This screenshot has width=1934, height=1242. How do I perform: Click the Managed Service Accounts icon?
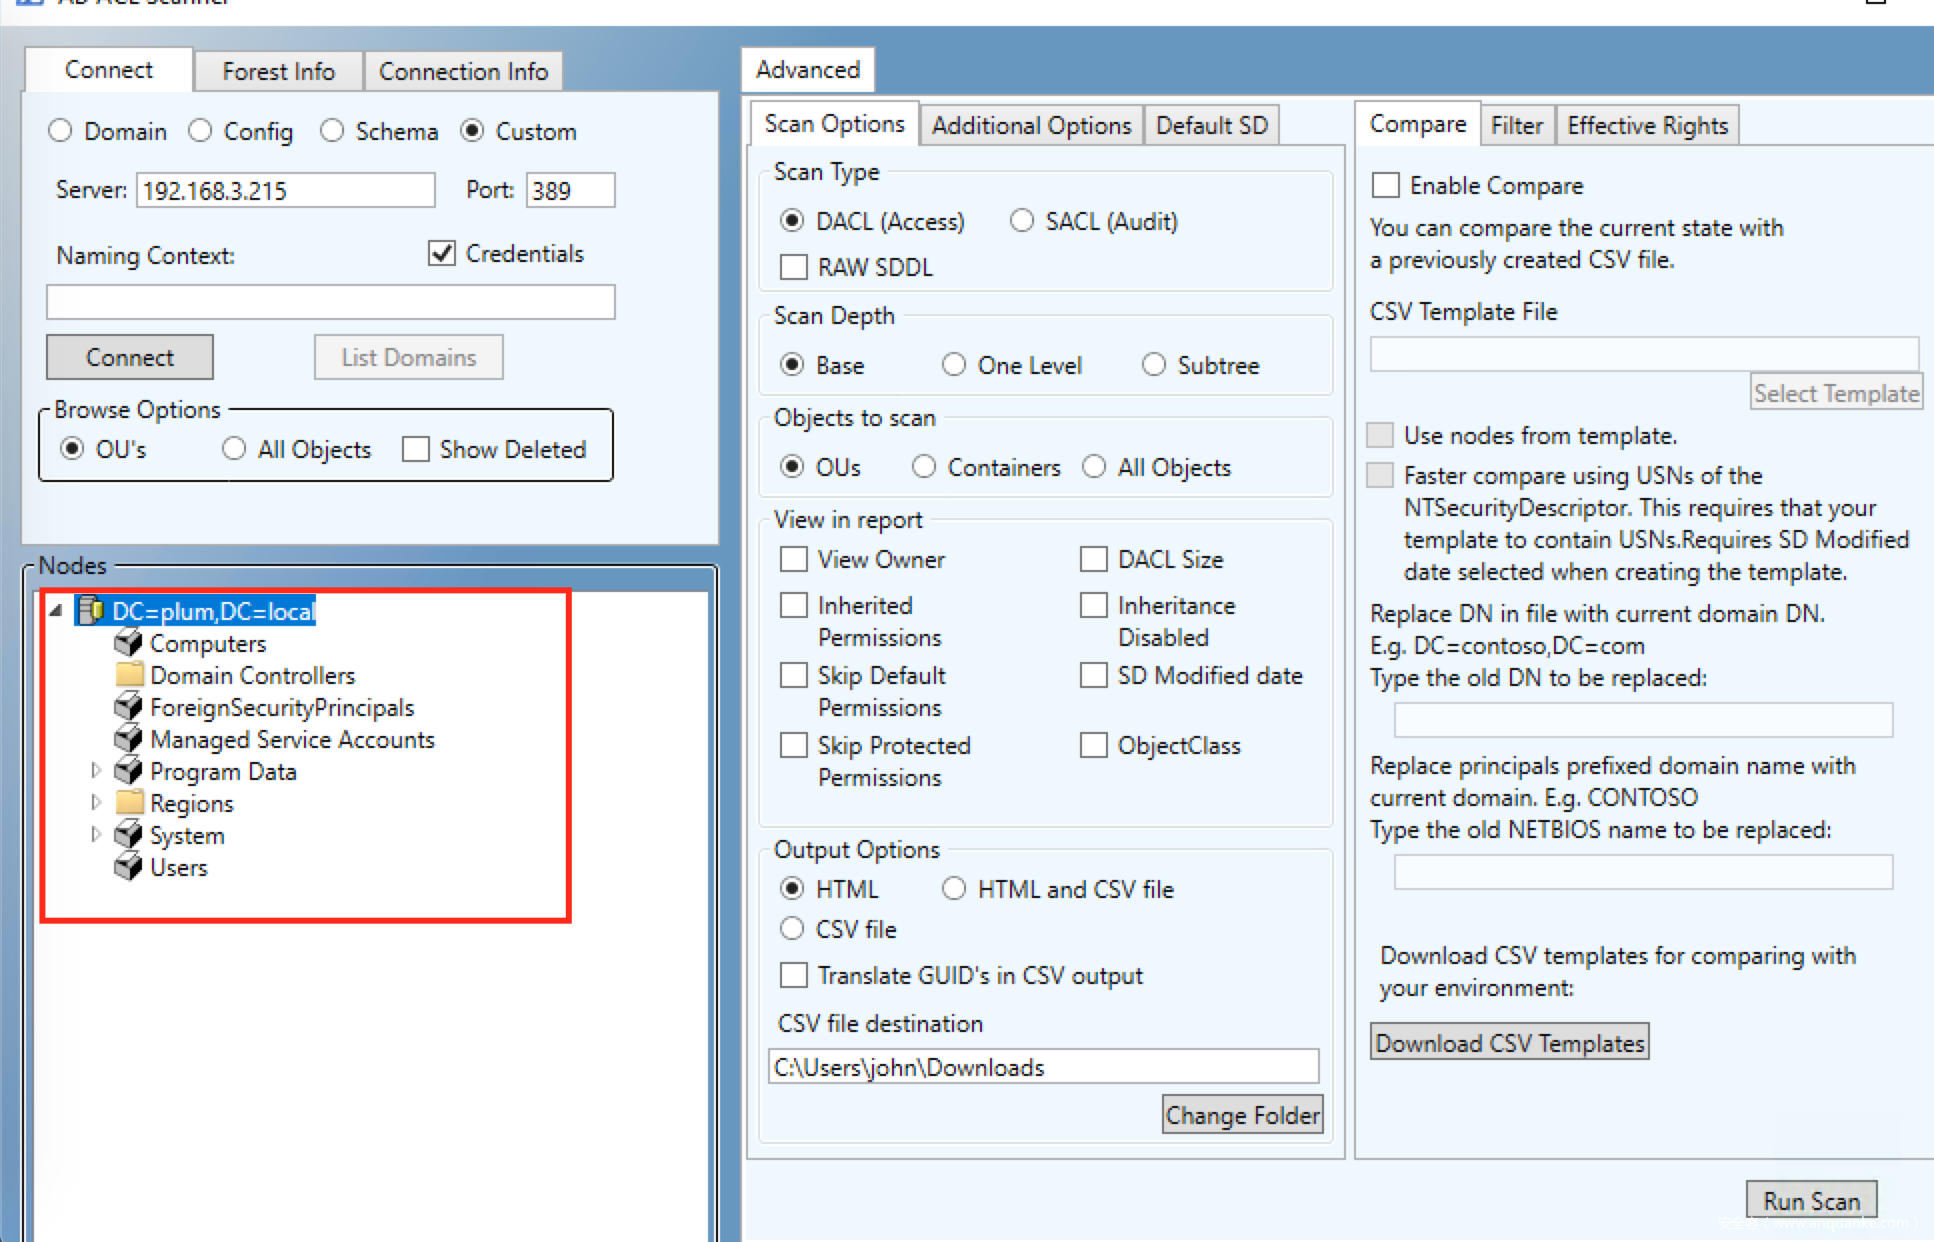128,738
